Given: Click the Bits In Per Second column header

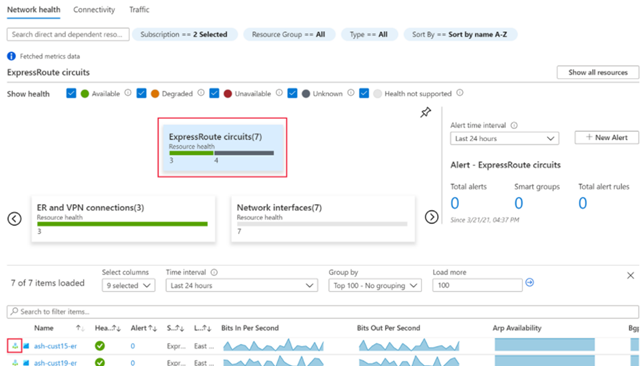Looking at the screenshot, I should [250, 328].
